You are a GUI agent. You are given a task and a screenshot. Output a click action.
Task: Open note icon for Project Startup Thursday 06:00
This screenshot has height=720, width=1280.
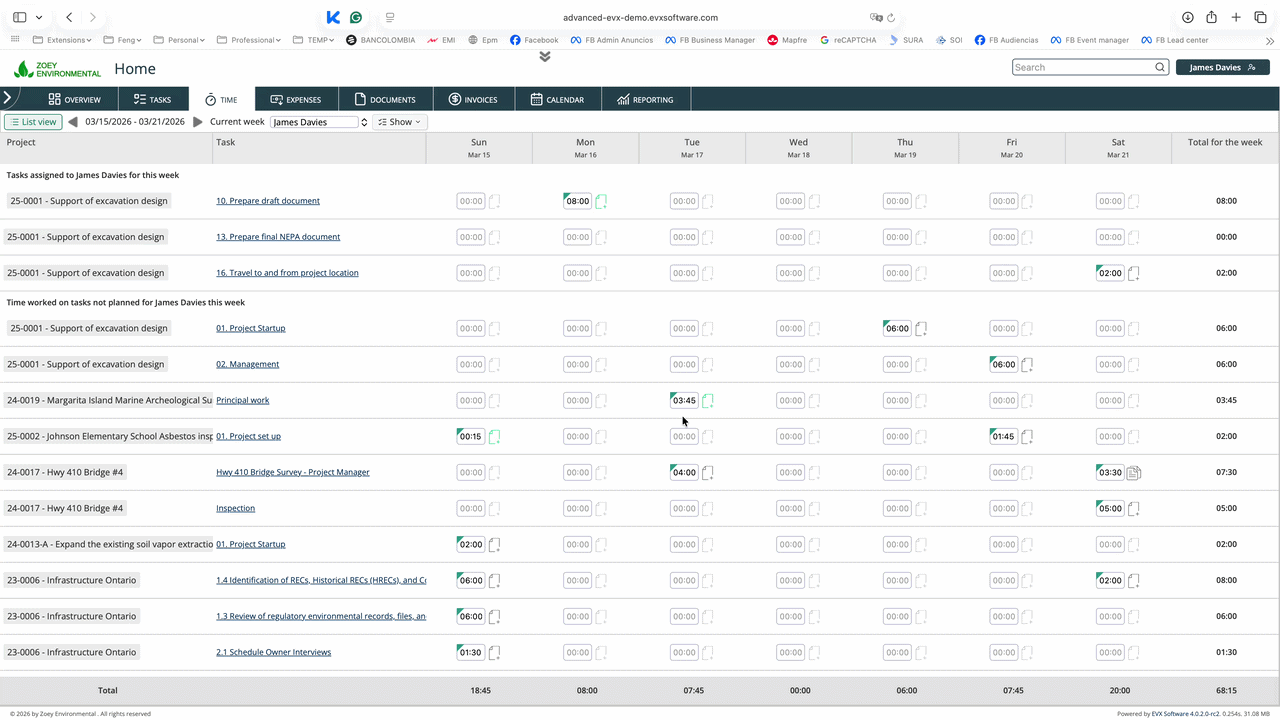pyautogui.click(x=921, y=329)
